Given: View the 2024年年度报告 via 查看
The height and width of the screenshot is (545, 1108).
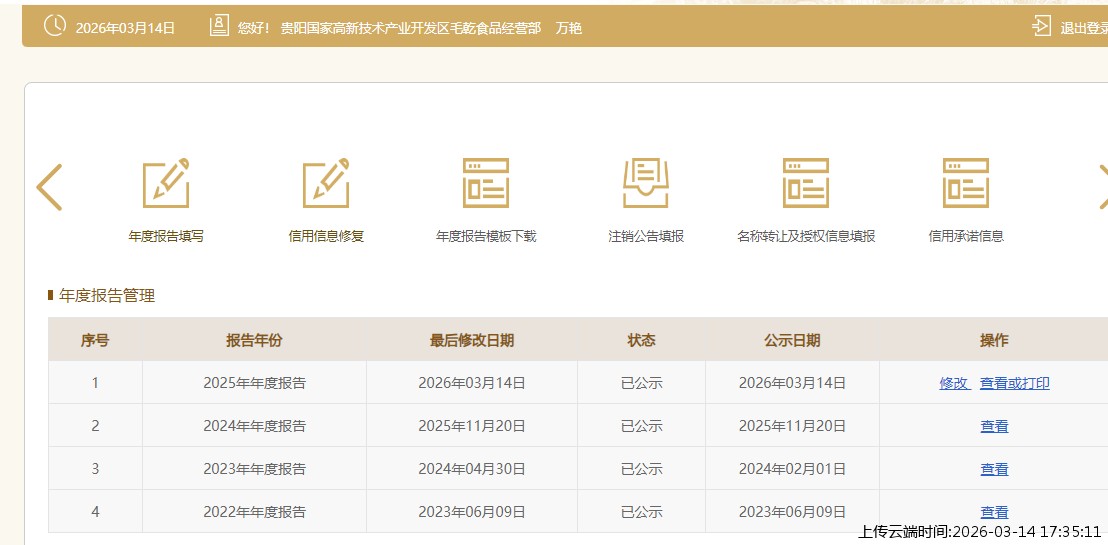Looking at the screenshot, I should (x=994, y=426).
